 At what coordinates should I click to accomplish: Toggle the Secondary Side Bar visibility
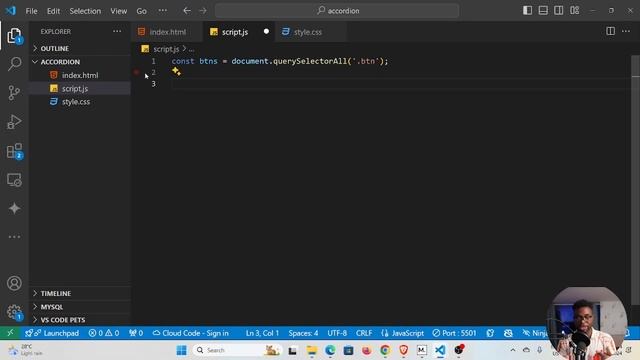558,11
